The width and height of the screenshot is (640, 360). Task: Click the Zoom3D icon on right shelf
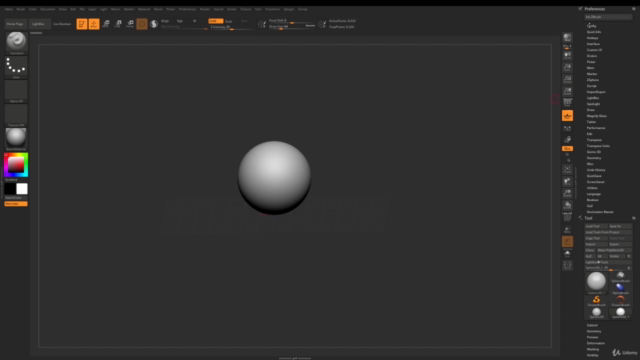pyautogui.click(x=567, y=193)
